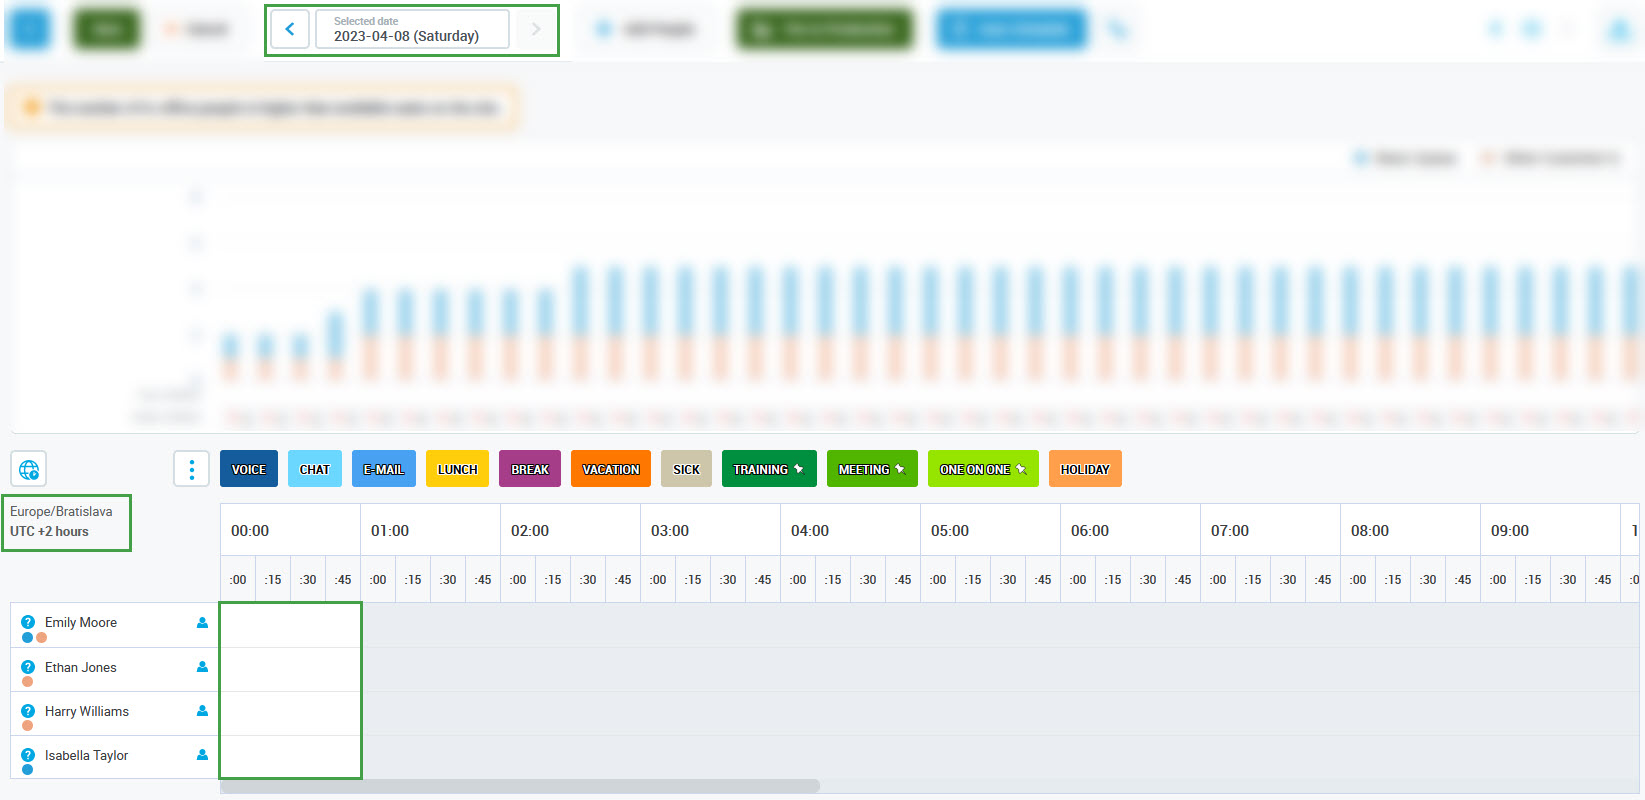Click Harry Williams's person icon
Image resolution: width=1645 pixels, height=800 pixels.
pos(202,711)
